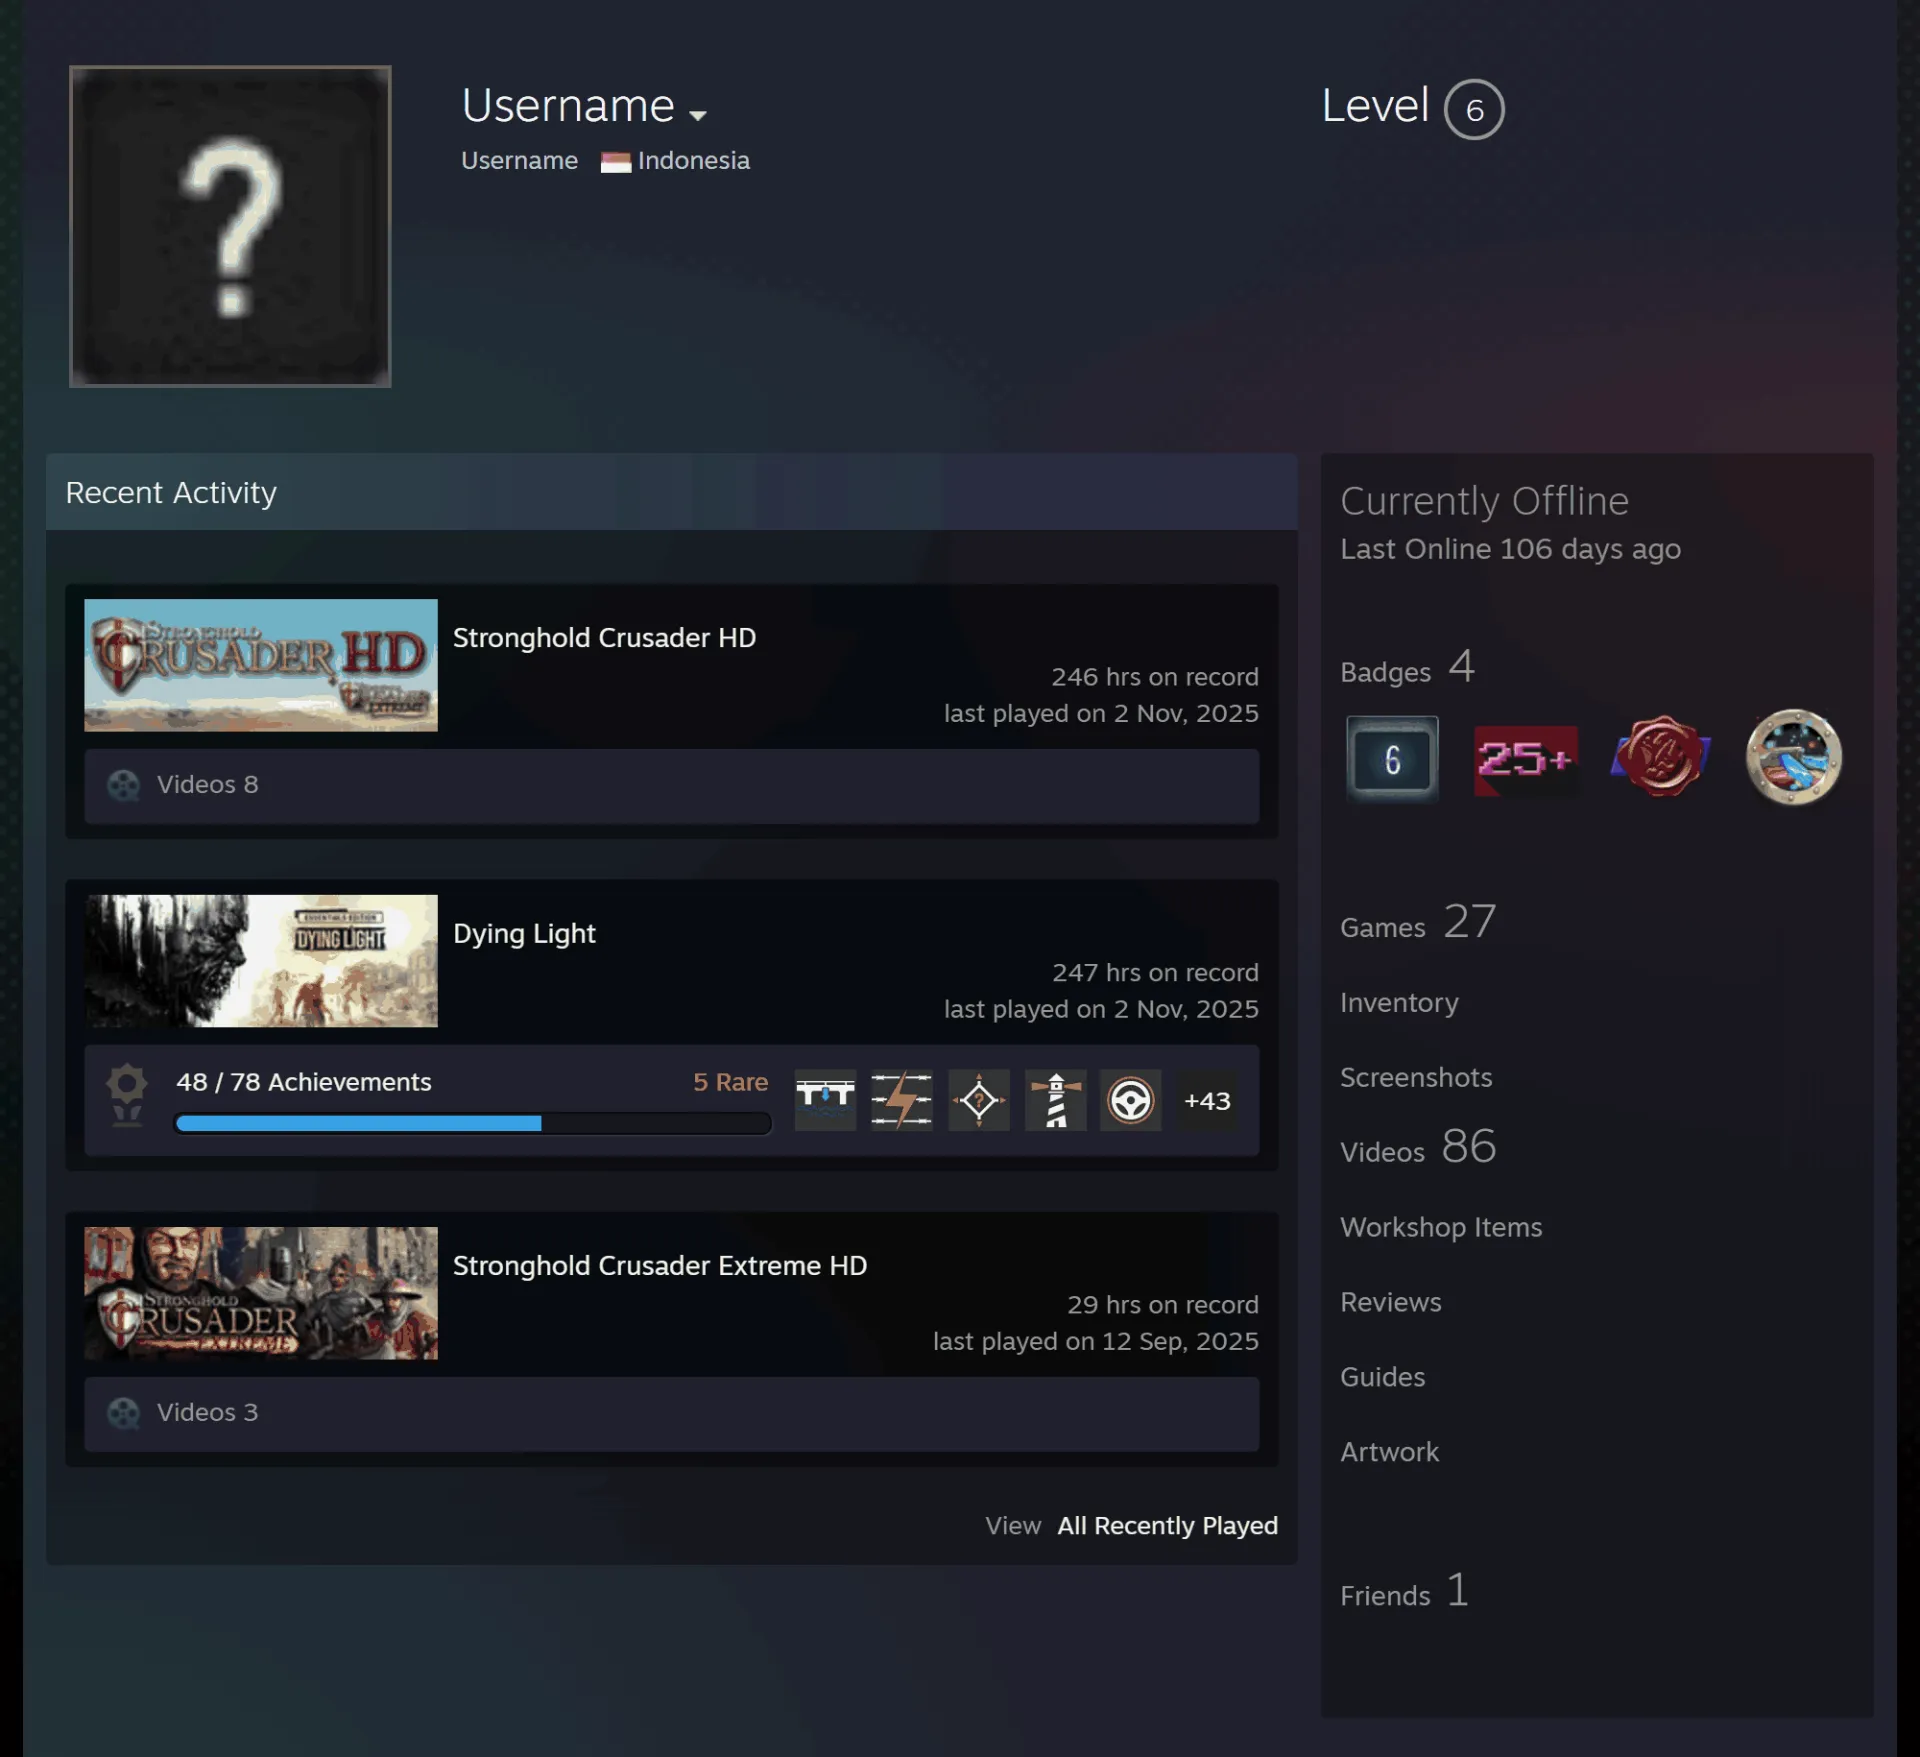Viewport: 1920px width, 1757px height.
Task: Show the +43 more achievements
Action: (x=1207, y=1100)
